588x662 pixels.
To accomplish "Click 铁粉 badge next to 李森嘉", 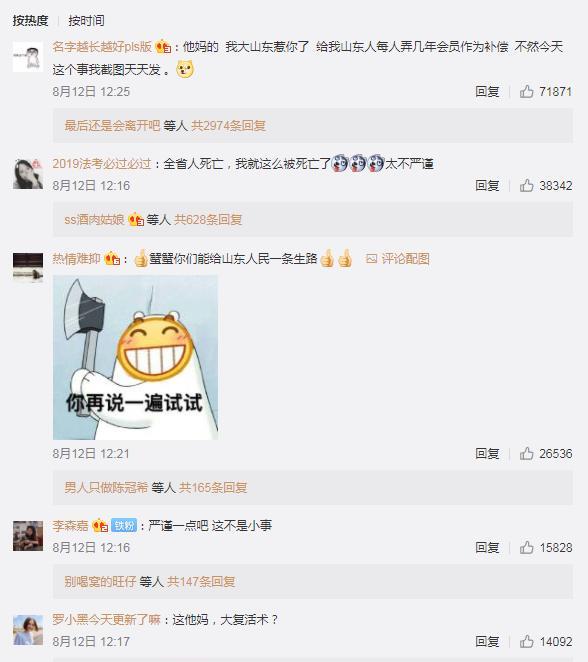I will 124,526.
